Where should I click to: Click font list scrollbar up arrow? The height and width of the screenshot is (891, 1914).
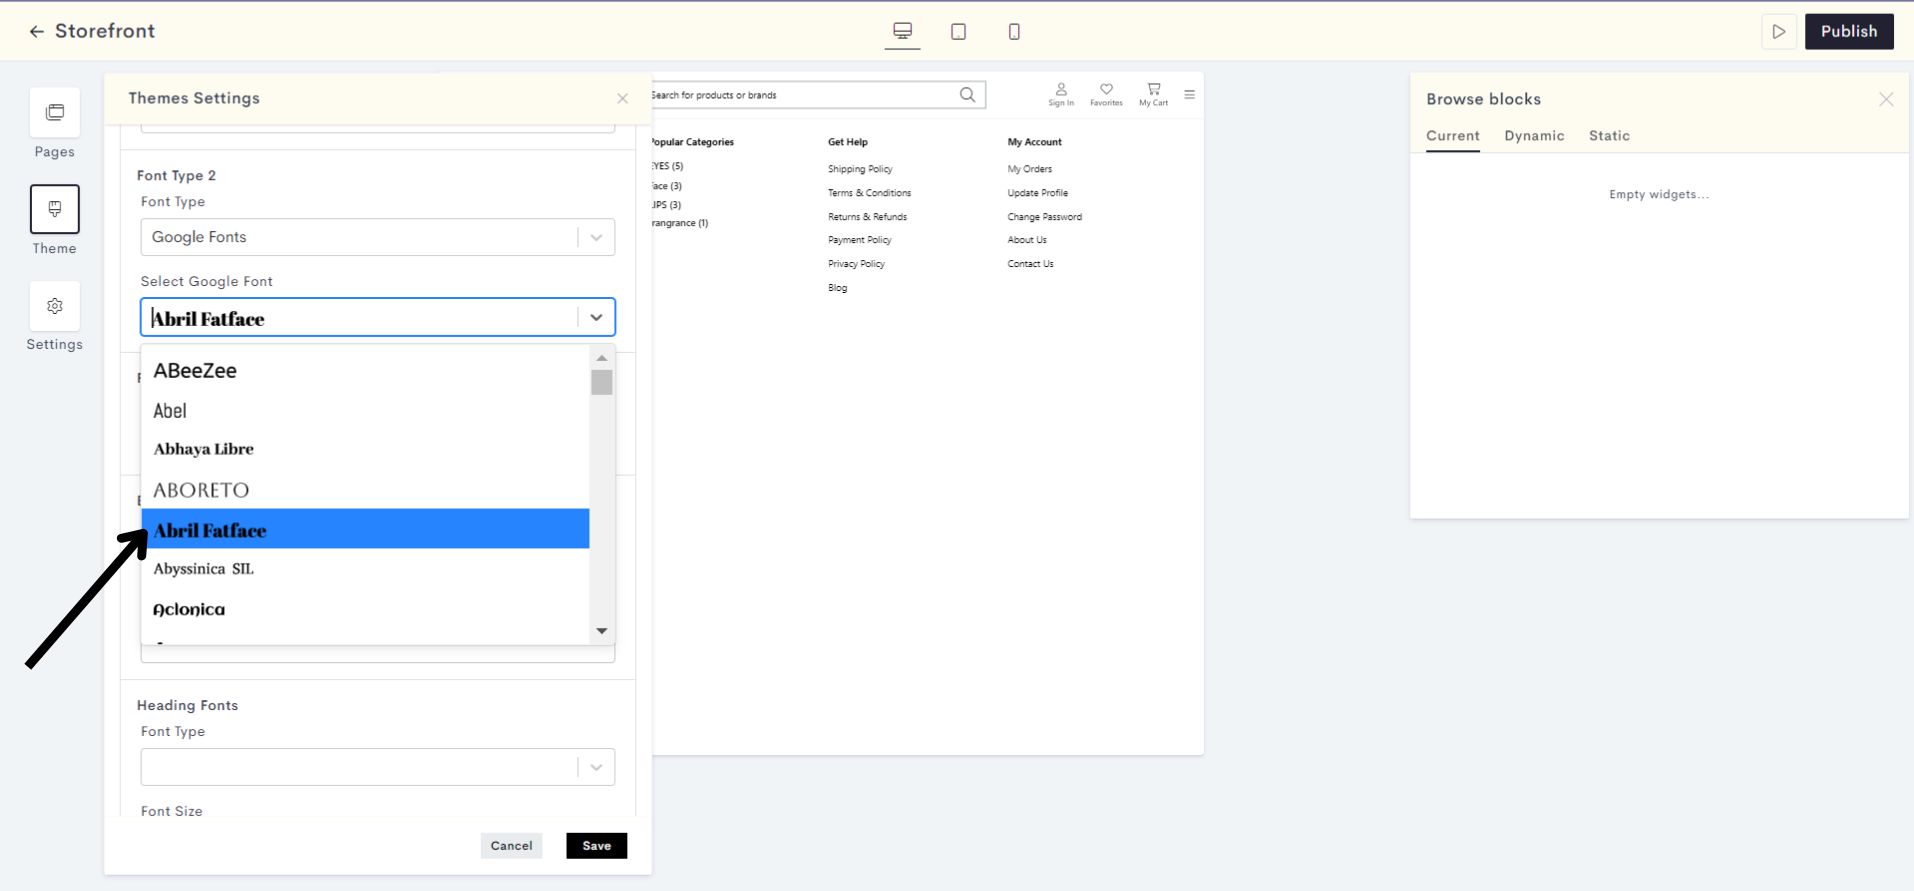pos(601,358)
